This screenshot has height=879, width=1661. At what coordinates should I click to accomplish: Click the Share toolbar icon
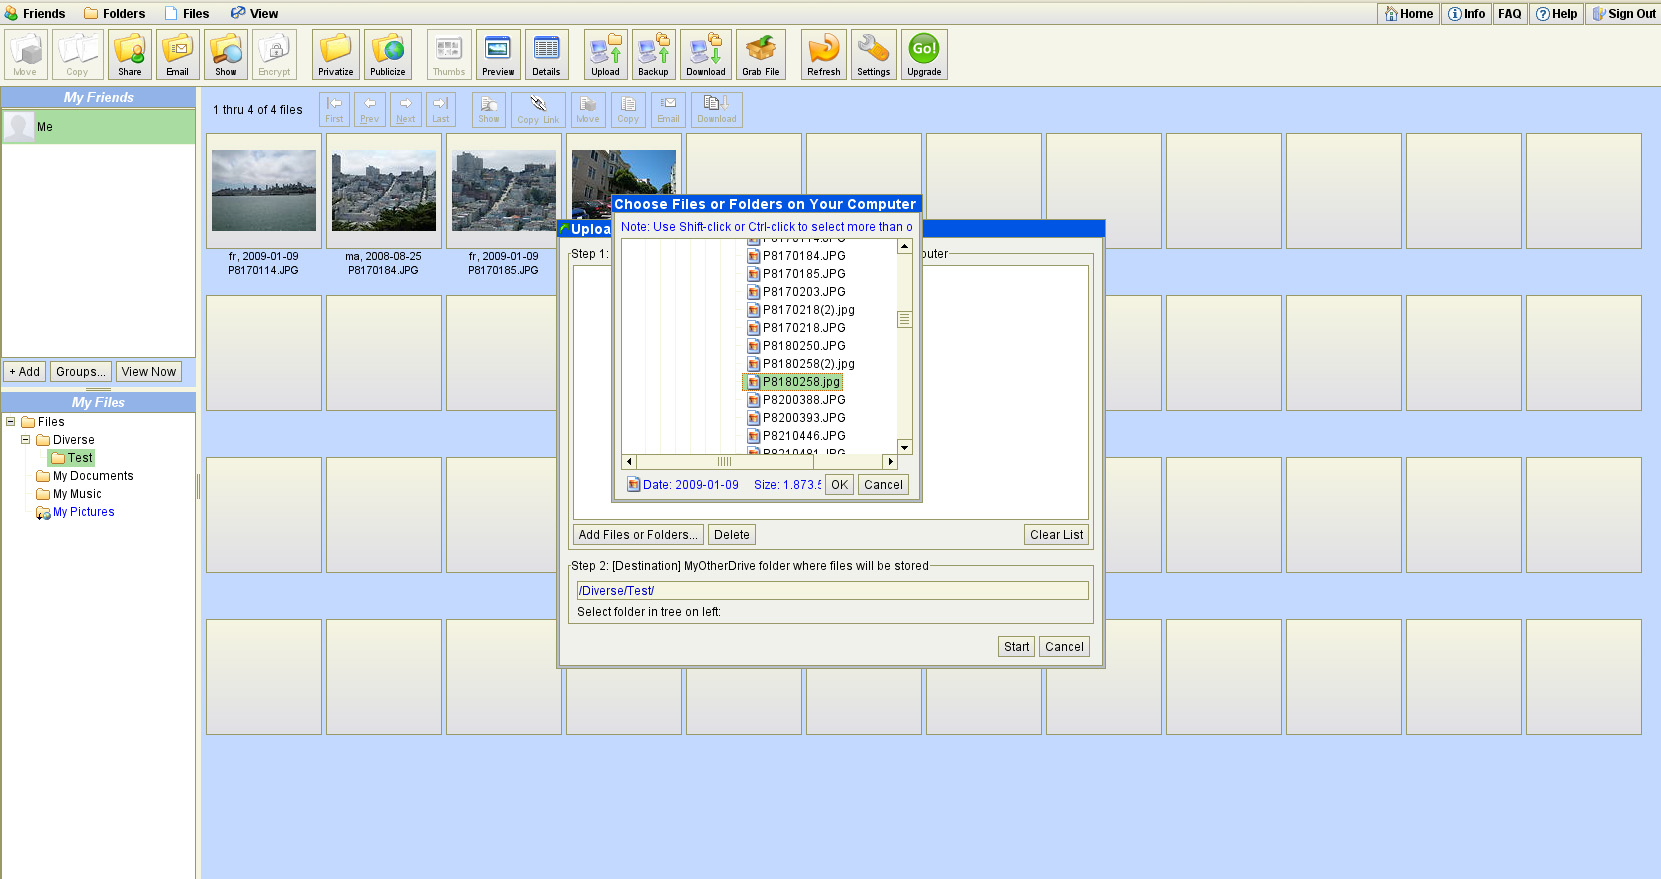[x=130, y=54]
